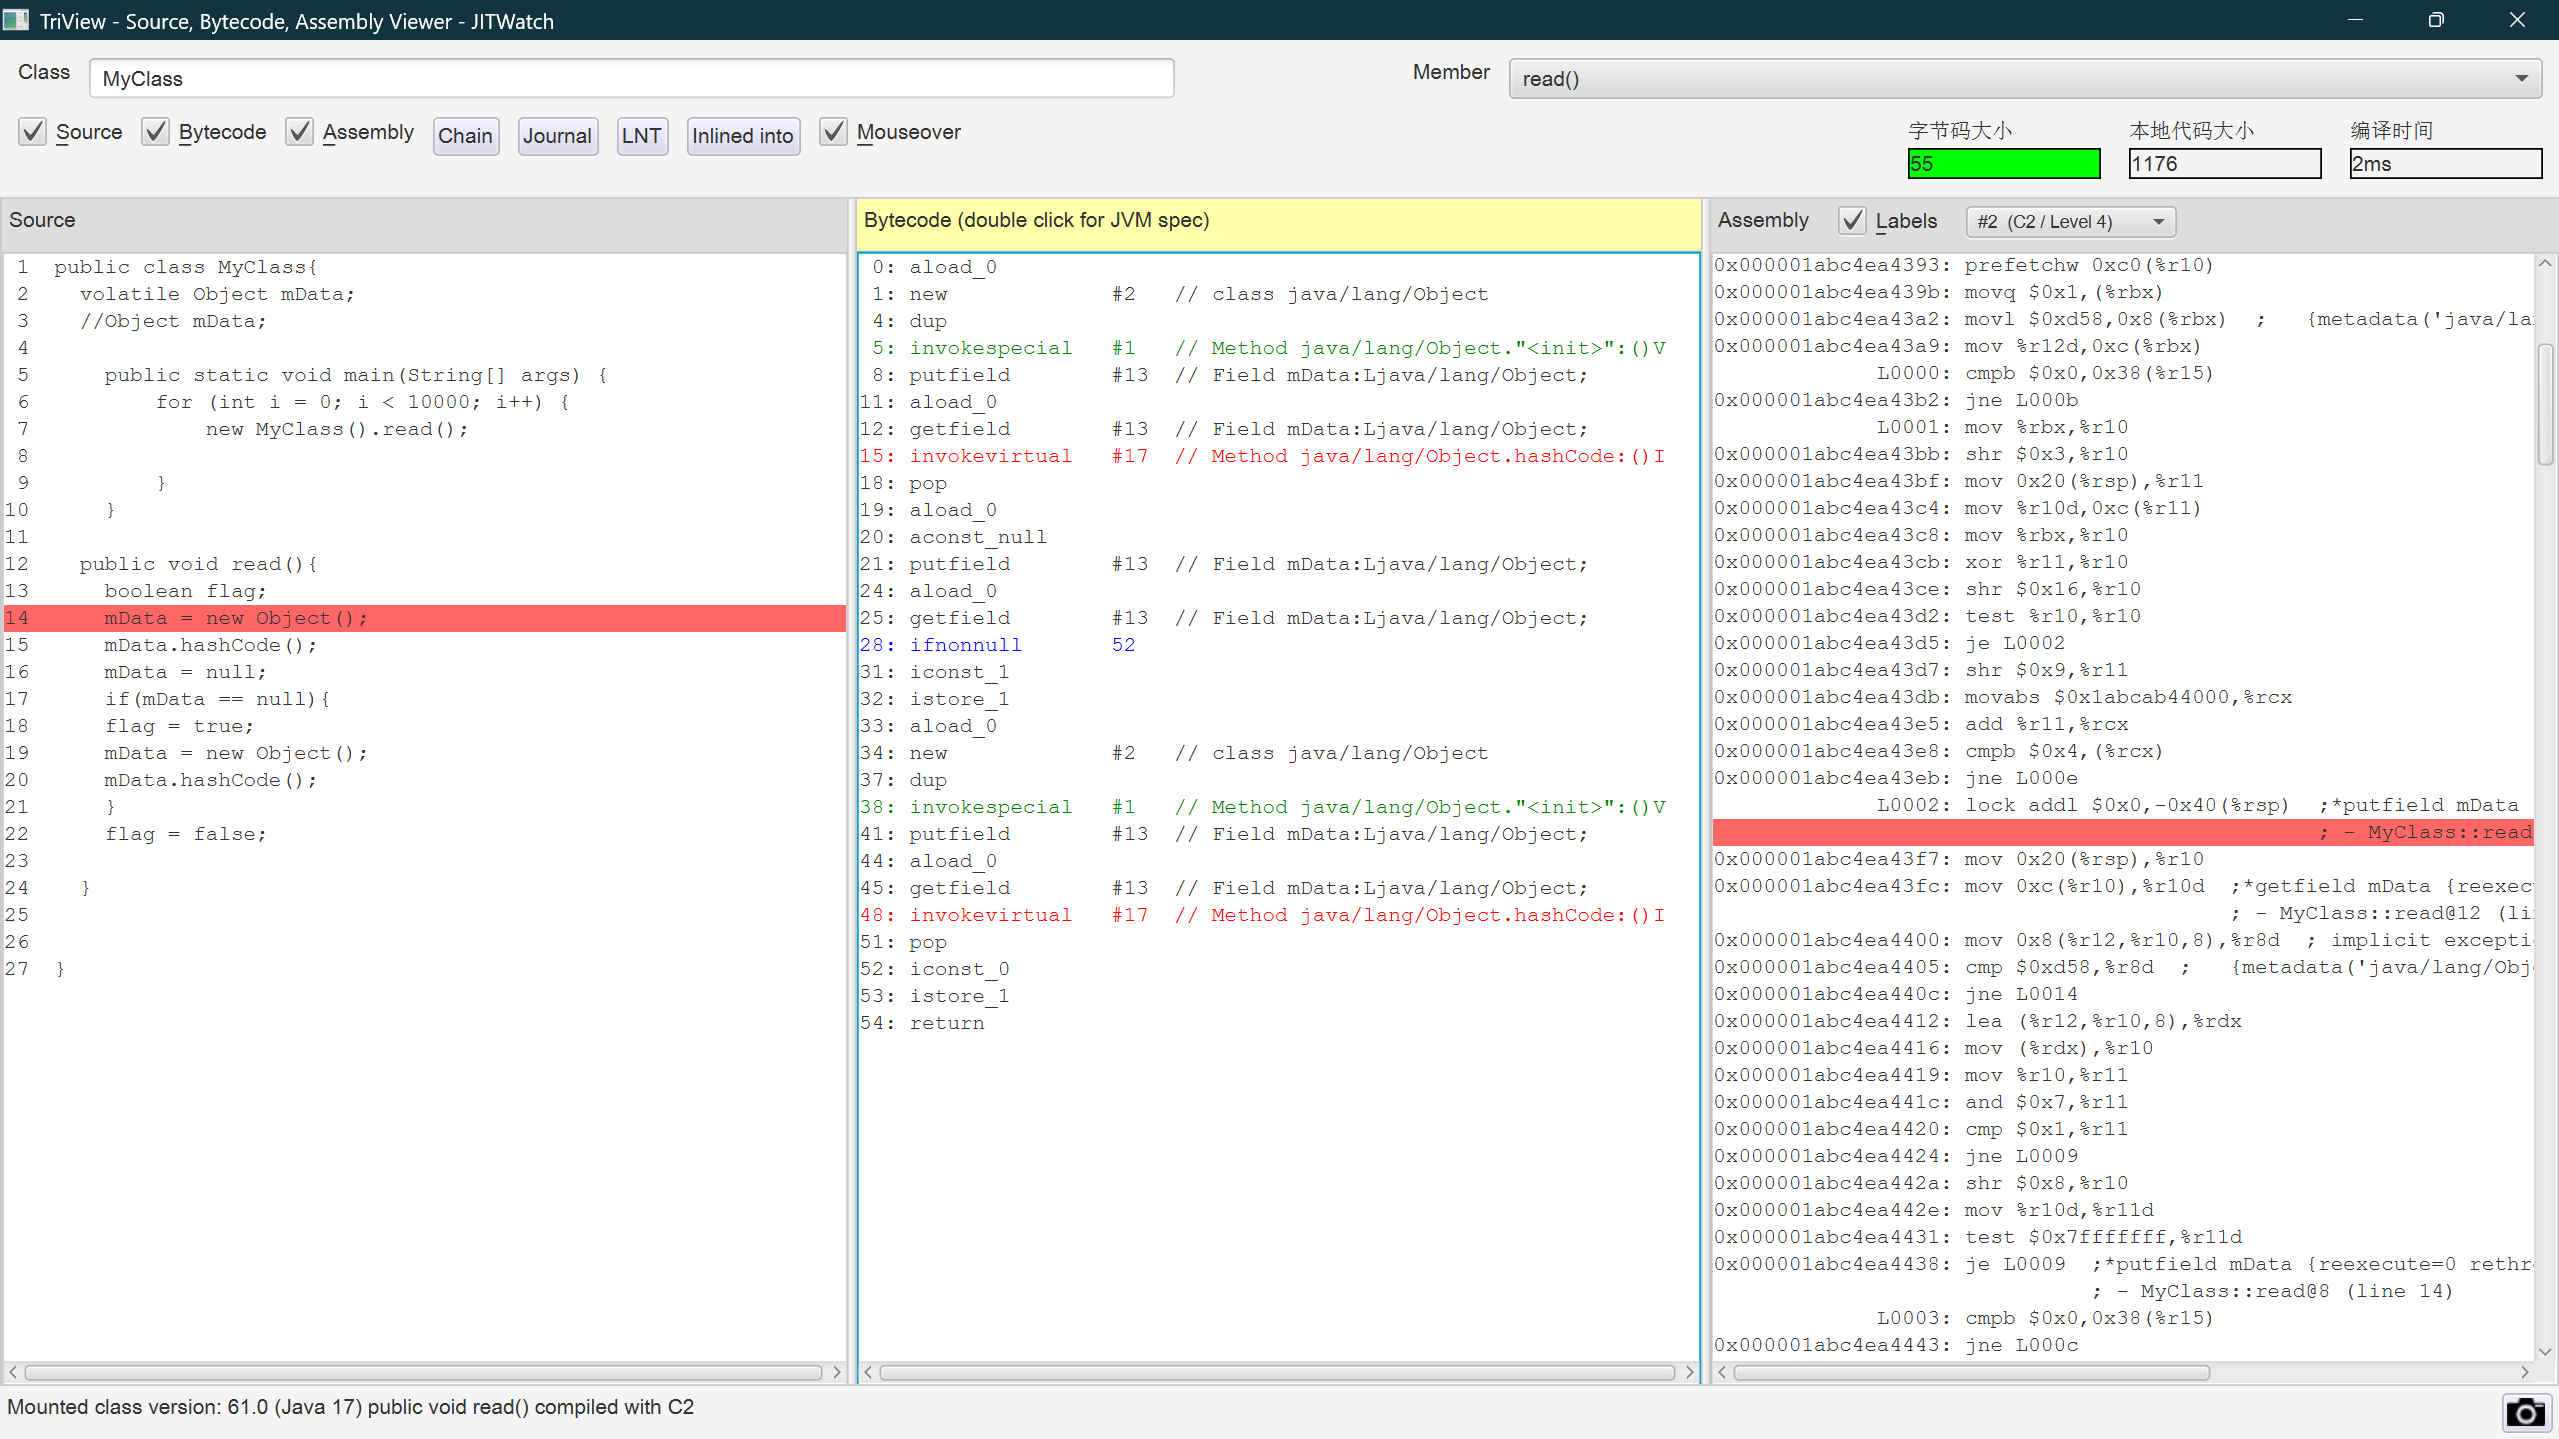Click the scroll-up arrow of the Assembly pane
Viewport: 2559px width, 1439px height.
[x=2545, y=263]
